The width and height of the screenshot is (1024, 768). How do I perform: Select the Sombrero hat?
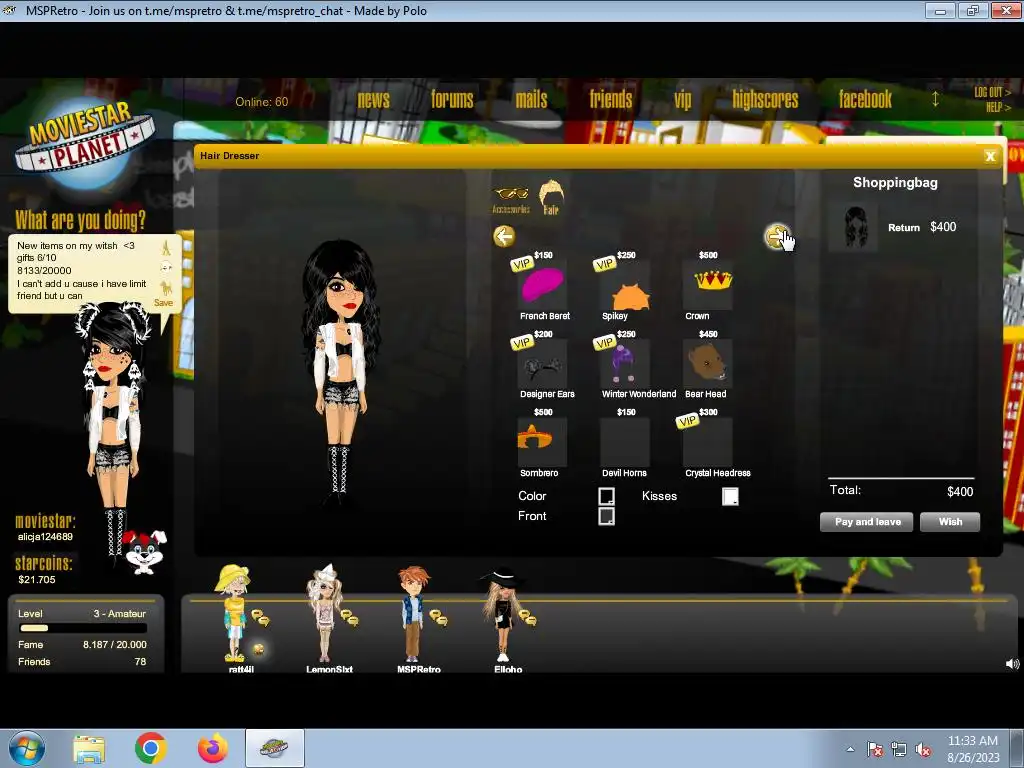[542, 442]
